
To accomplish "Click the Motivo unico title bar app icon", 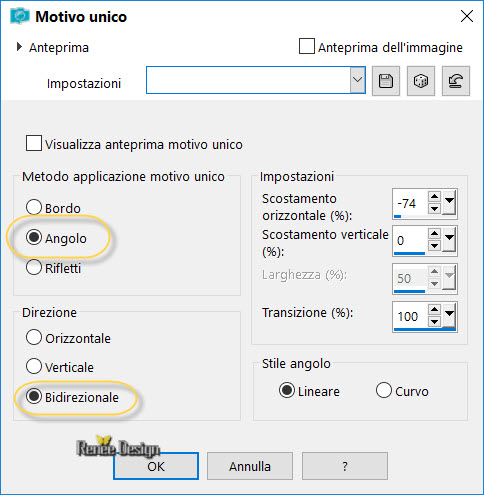I will coord(20,16).
